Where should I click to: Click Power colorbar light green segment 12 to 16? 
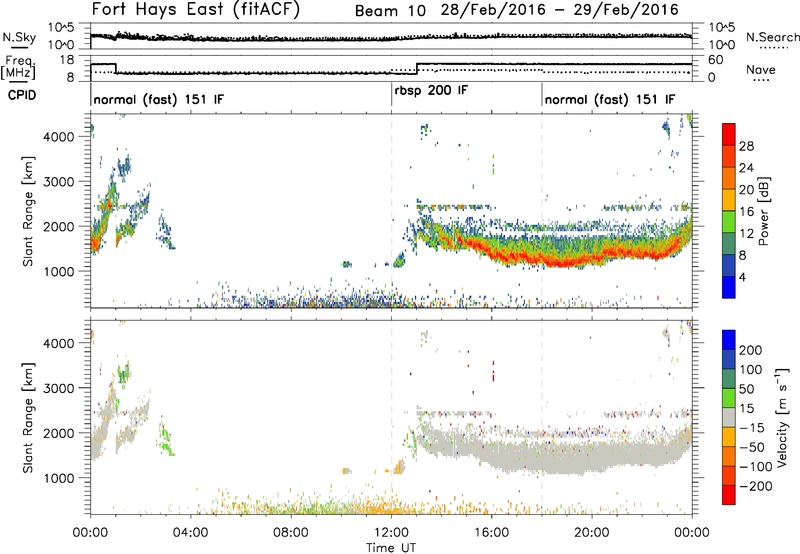point(729,222)
